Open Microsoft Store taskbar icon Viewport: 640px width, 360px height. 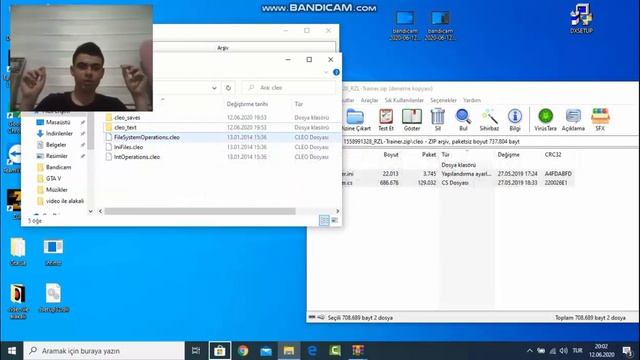point(220,351)
